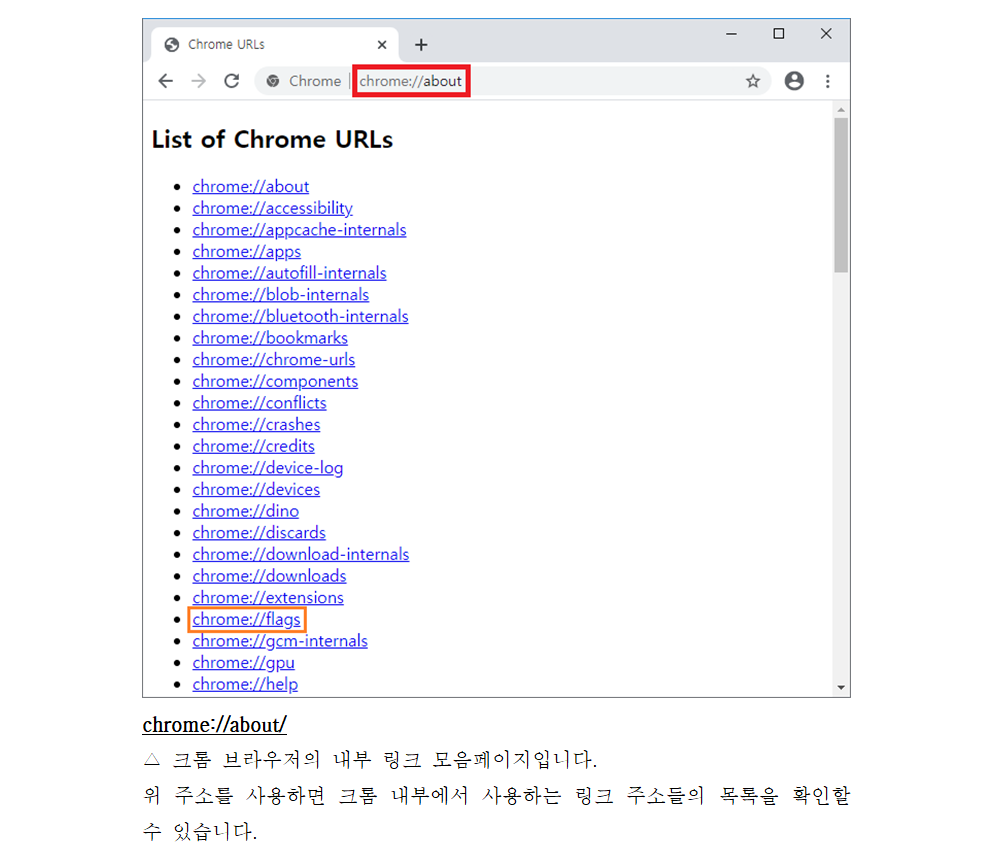Open the chrome://device-log link
Image resolution: width=992 pixels, height=858 pixels.
[268, 468]
